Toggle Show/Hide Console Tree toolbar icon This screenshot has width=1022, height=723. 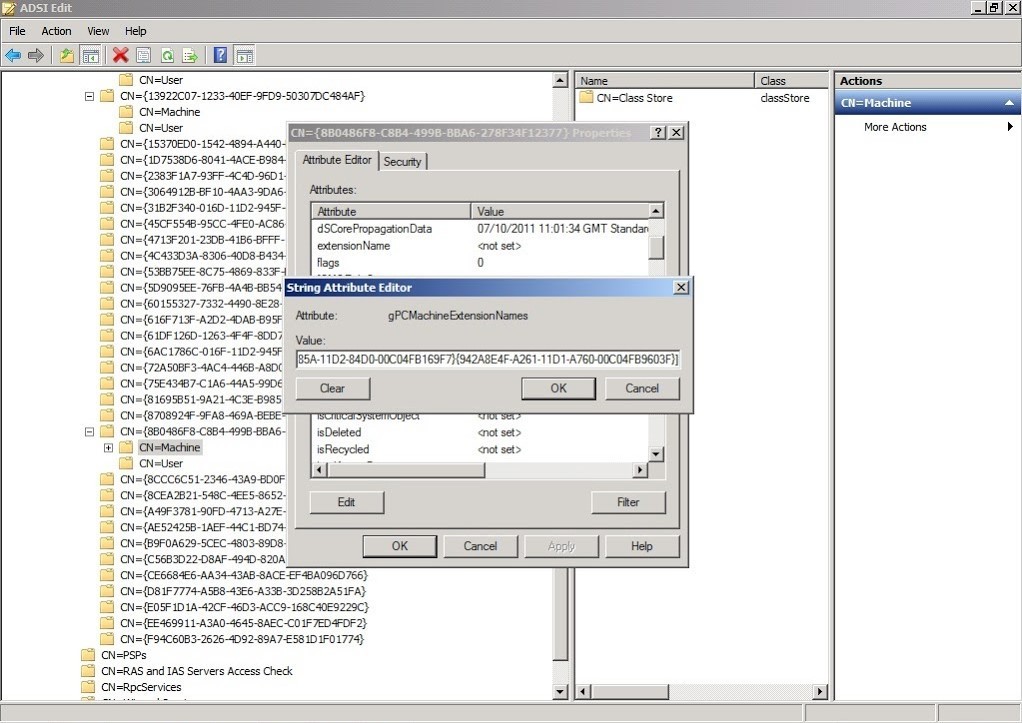(x=90, y=55)
